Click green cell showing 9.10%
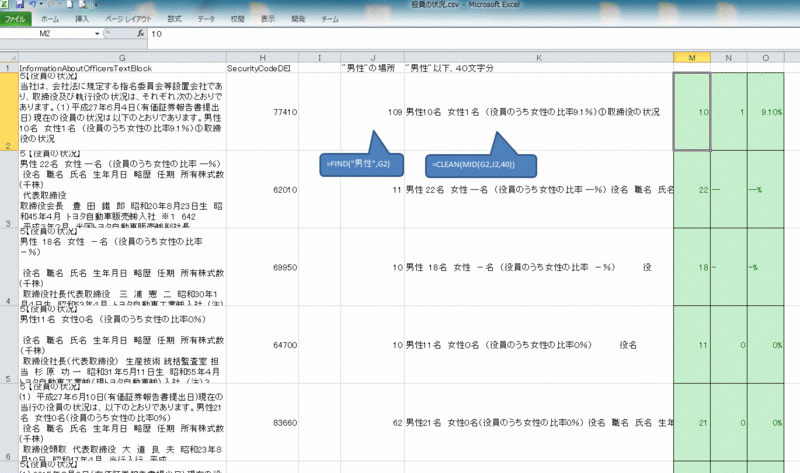The height and width of the screenshot is (473, 800). coord(765,112)
